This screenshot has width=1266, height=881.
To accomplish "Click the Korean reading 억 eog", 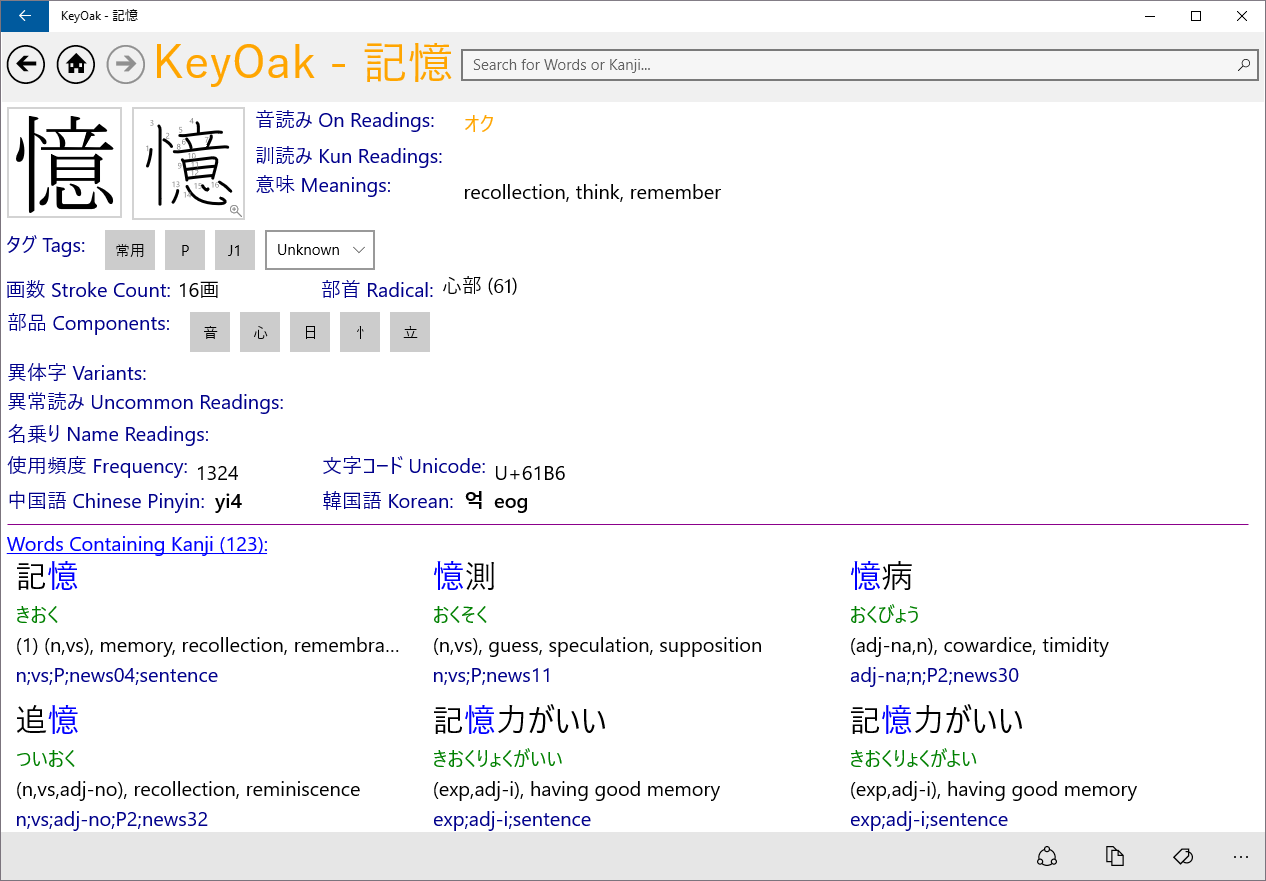I will (x=496, y=501).
